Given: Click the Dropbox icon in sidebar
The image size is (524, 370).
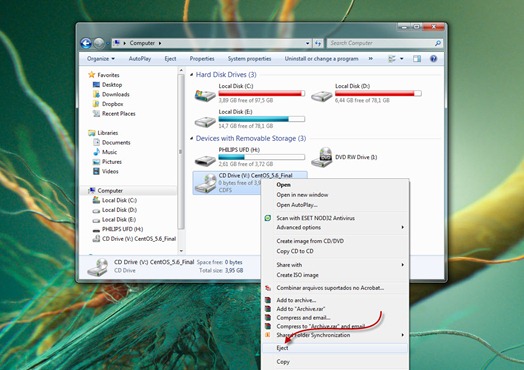Looking at the screenshot, I should coord(96,104).
